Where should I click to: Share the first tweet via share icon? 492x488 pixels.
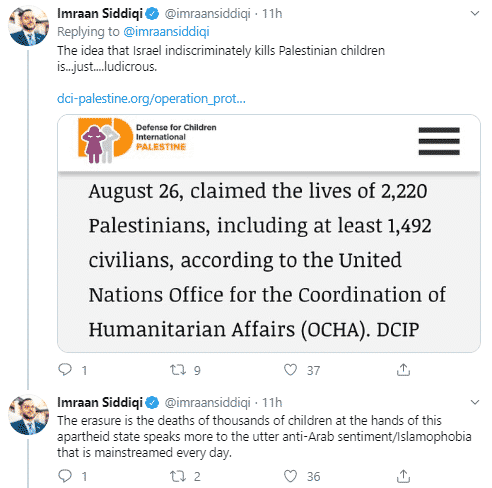click(x=403, y=370)
